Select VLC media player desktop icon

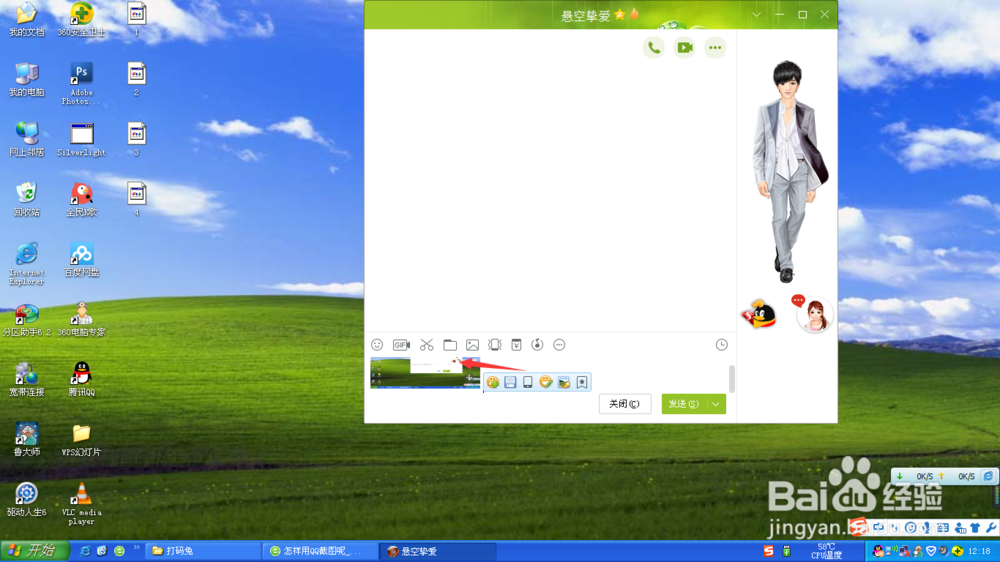coord(82,503)
